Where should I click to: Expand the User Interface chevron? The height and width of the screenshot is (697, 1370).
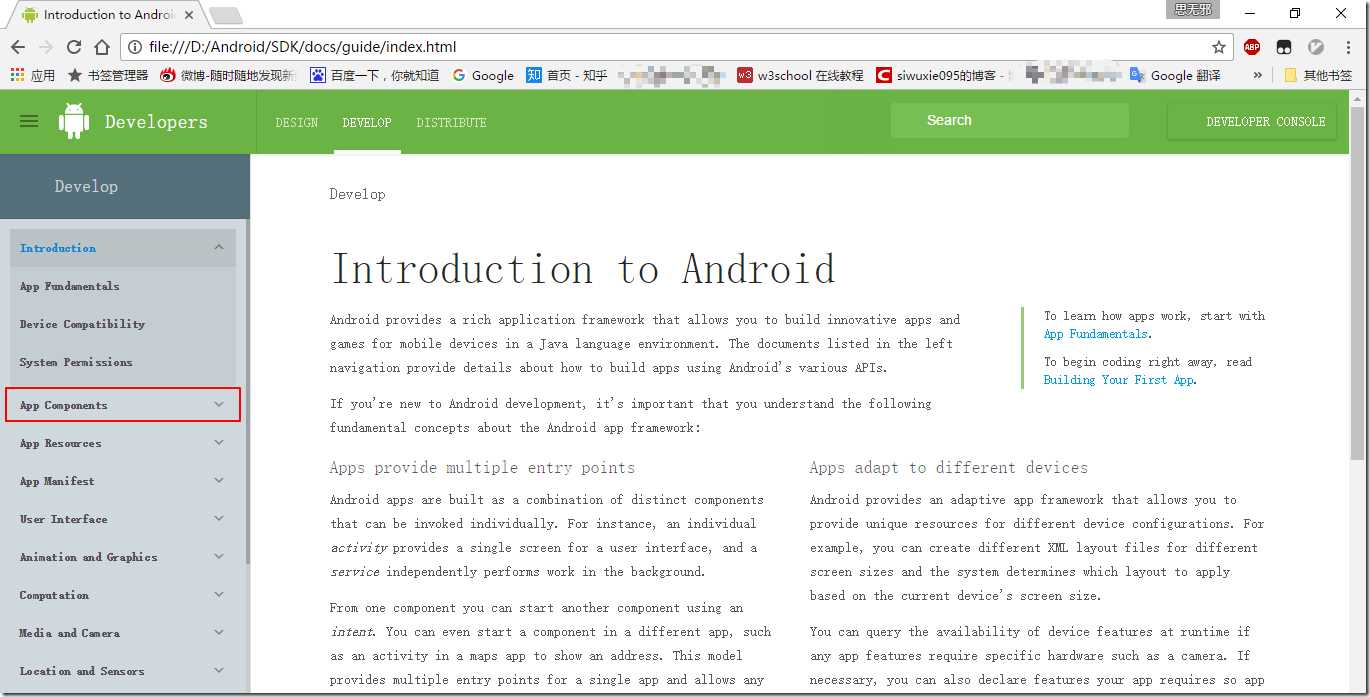tap(219, 519)
